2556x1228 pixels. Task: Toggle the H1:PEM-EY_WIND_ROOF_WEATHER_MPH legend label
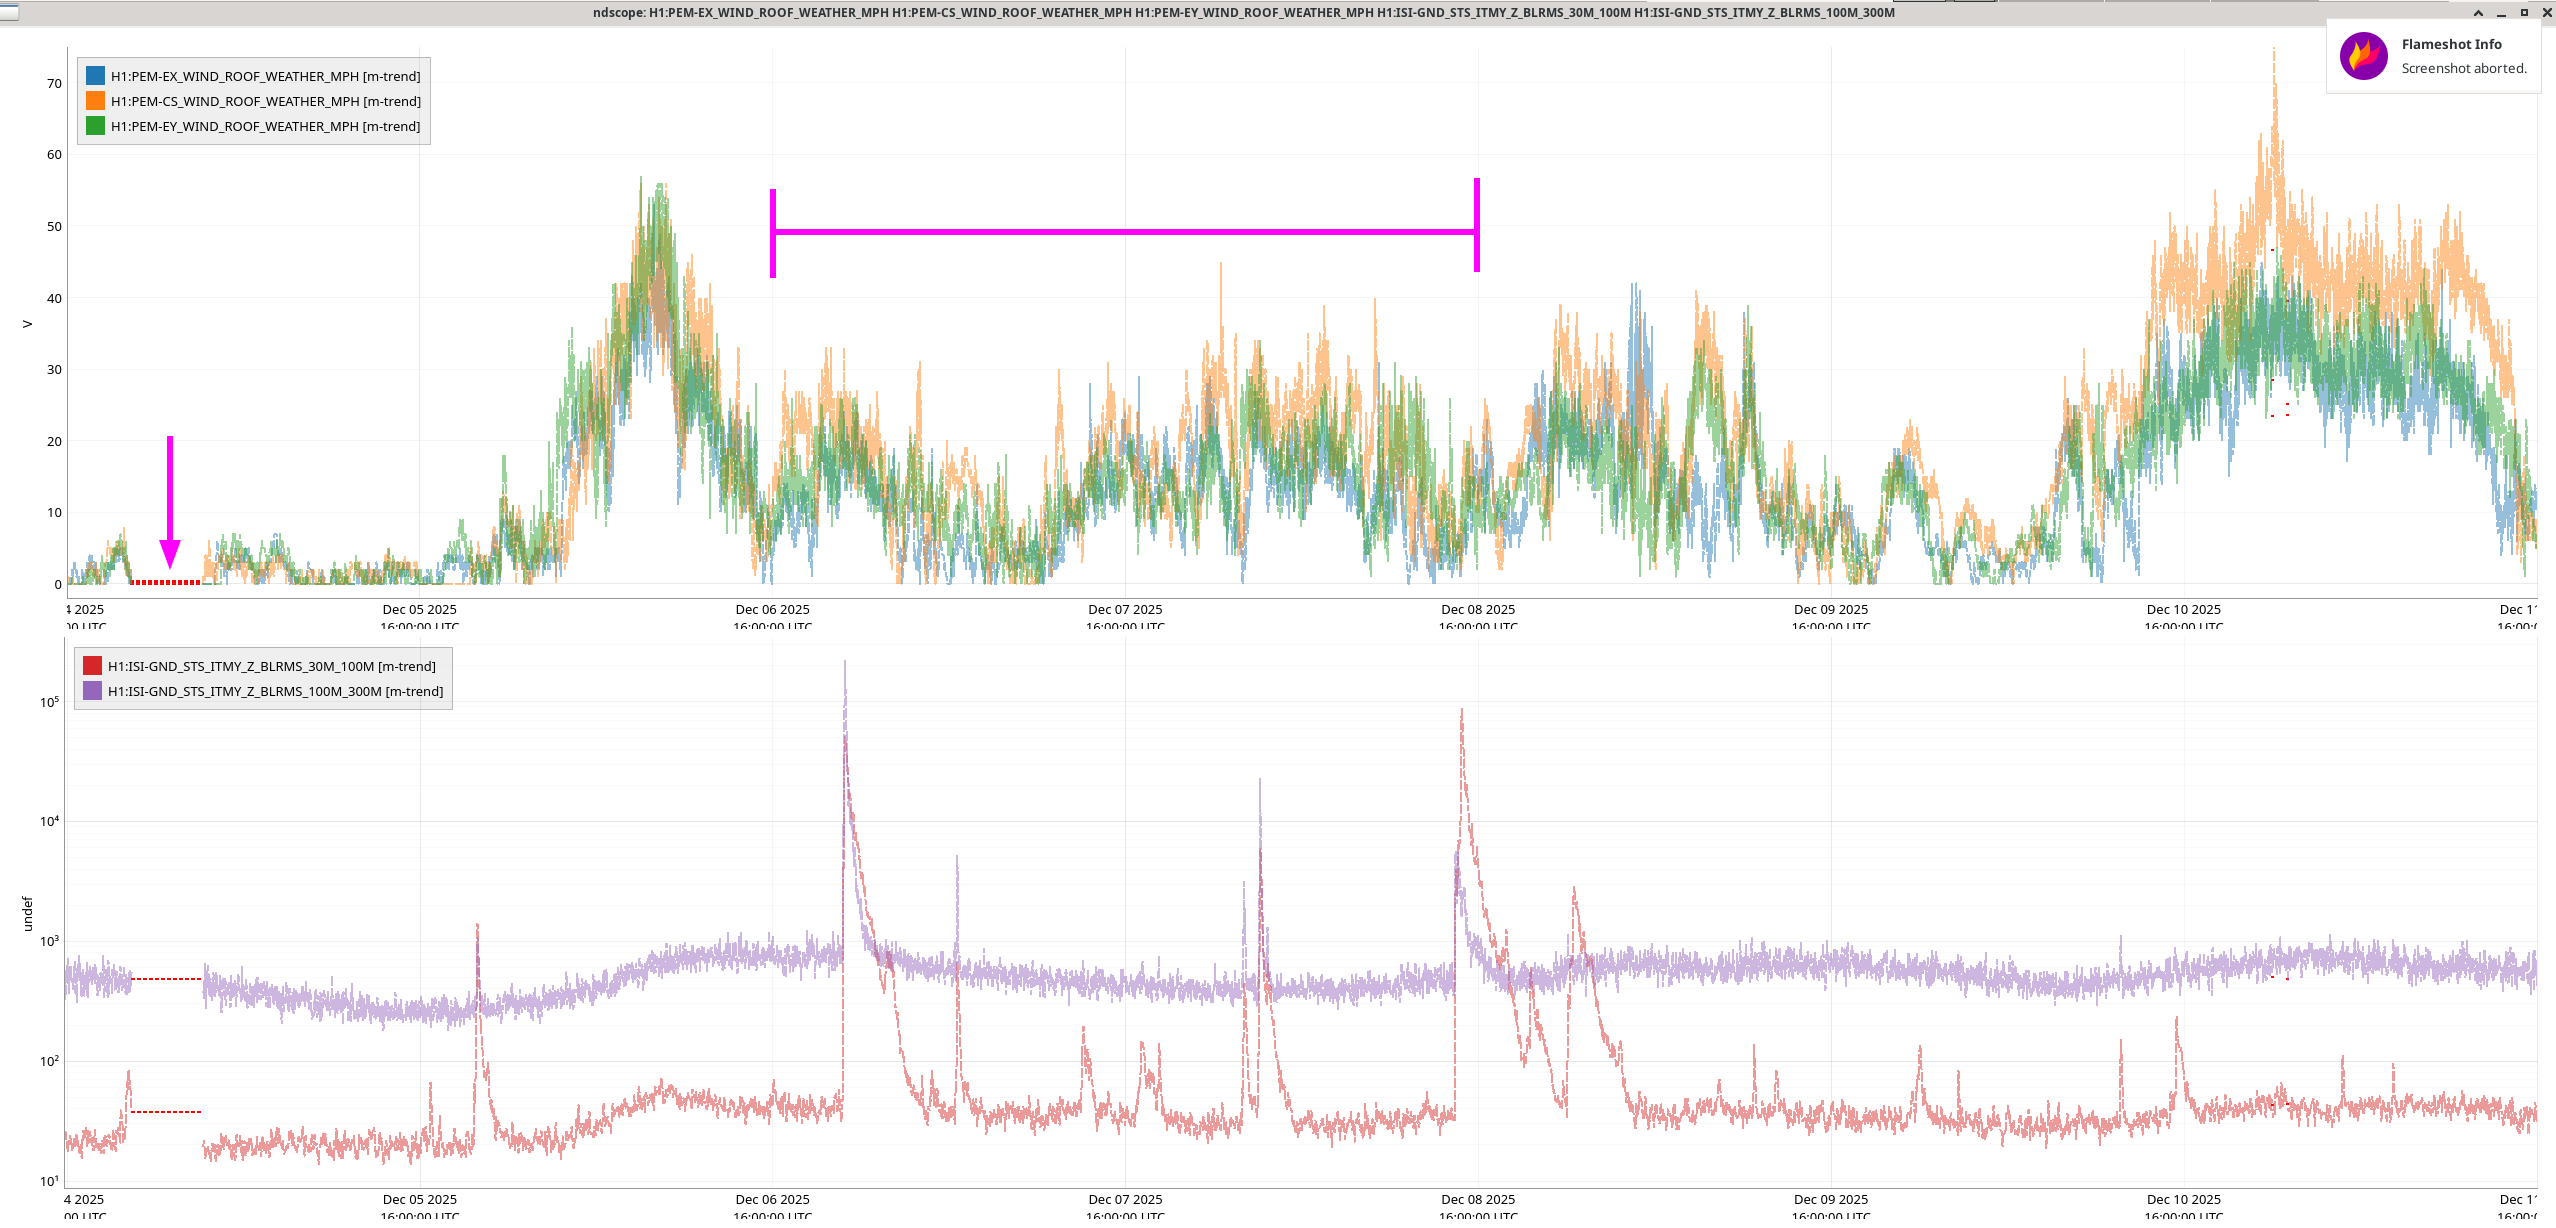pyautogui.click(x=265, y=126)
